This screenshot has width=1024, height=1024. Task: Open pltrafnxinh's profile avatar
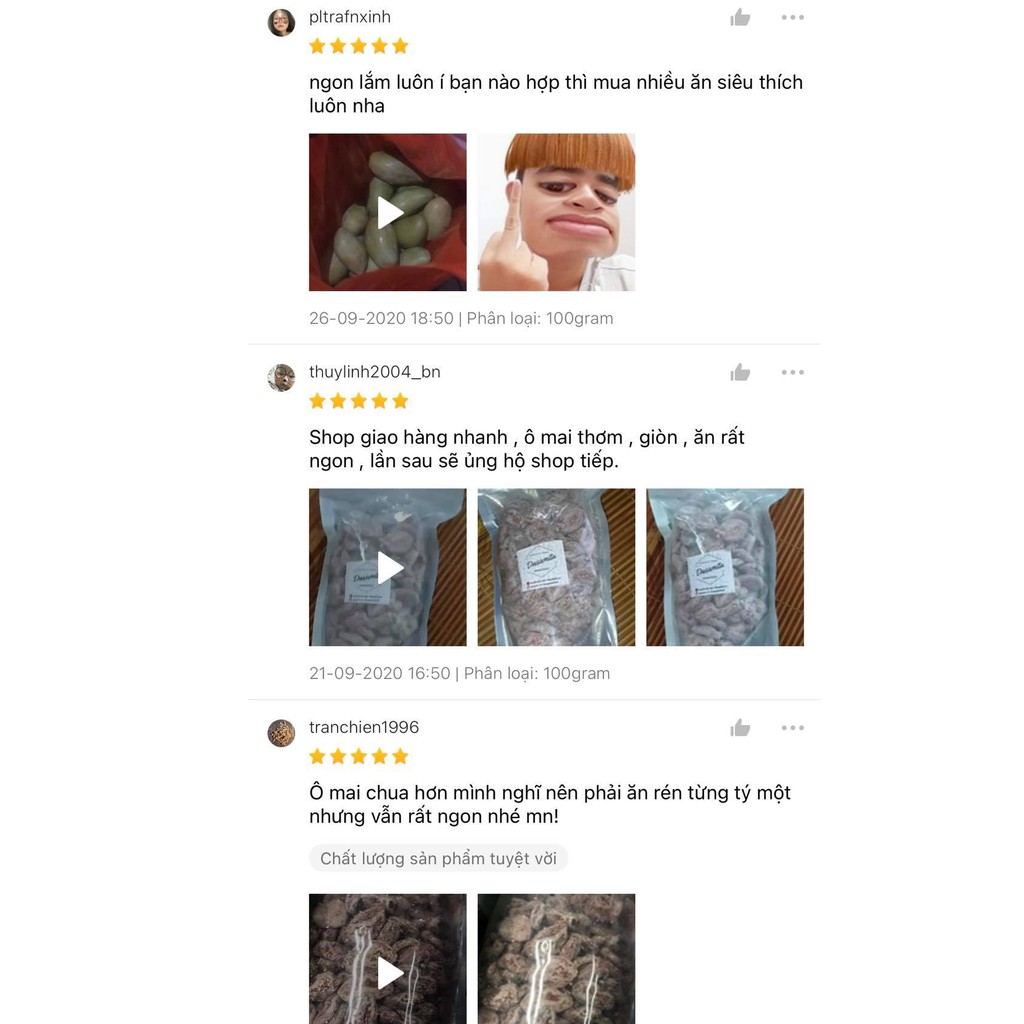coord(281,23)
